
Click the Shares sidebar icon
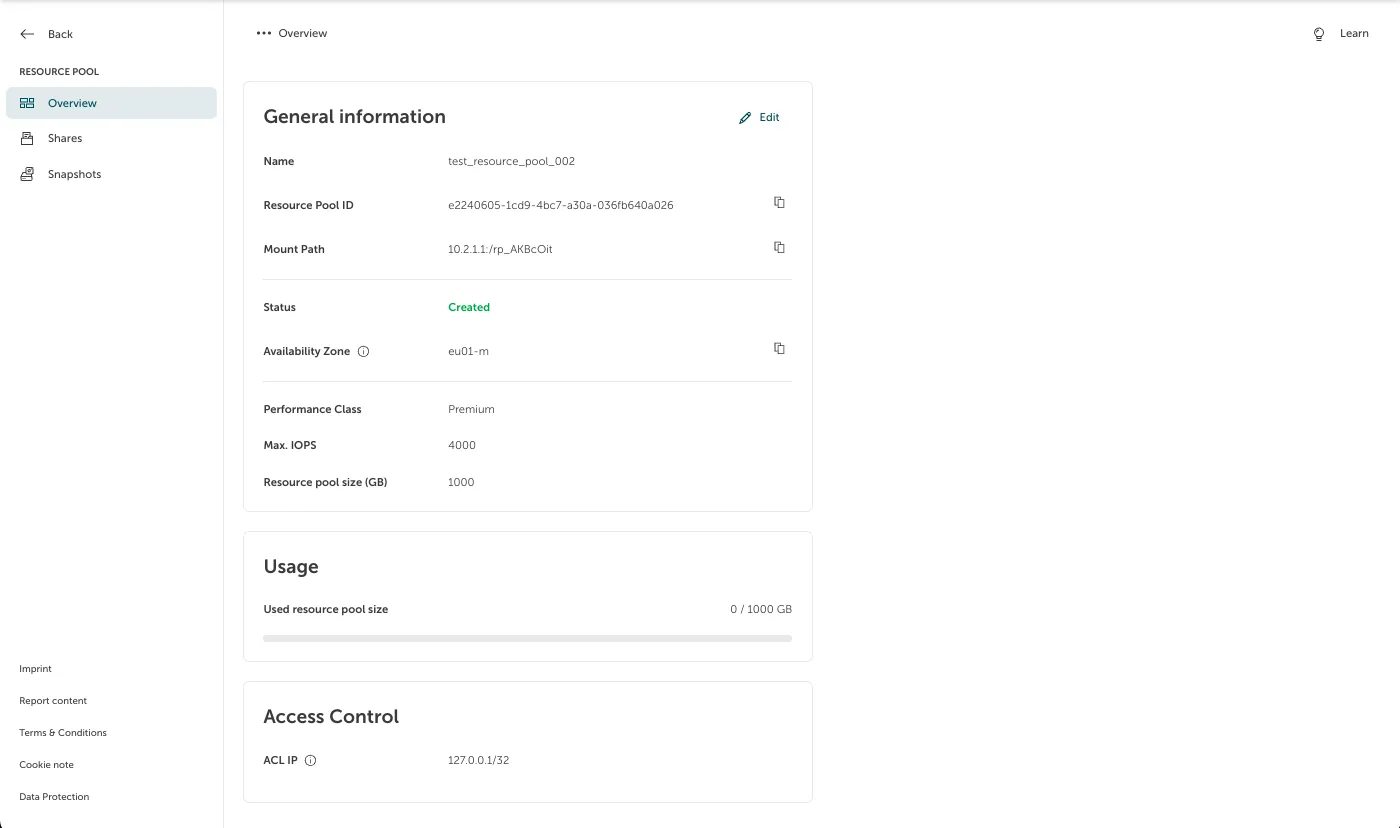tap(27, 139)
